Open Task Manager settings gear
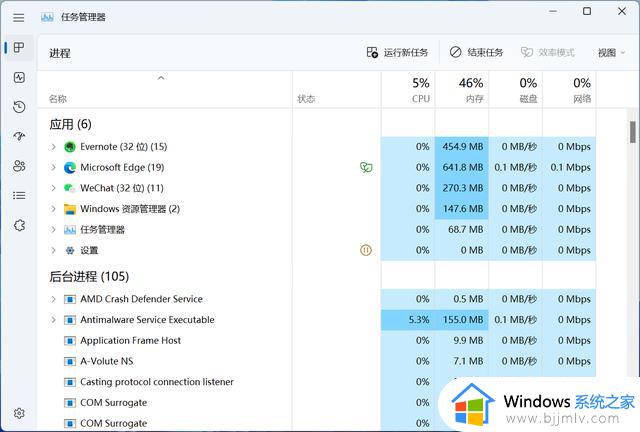 (19, 413)
